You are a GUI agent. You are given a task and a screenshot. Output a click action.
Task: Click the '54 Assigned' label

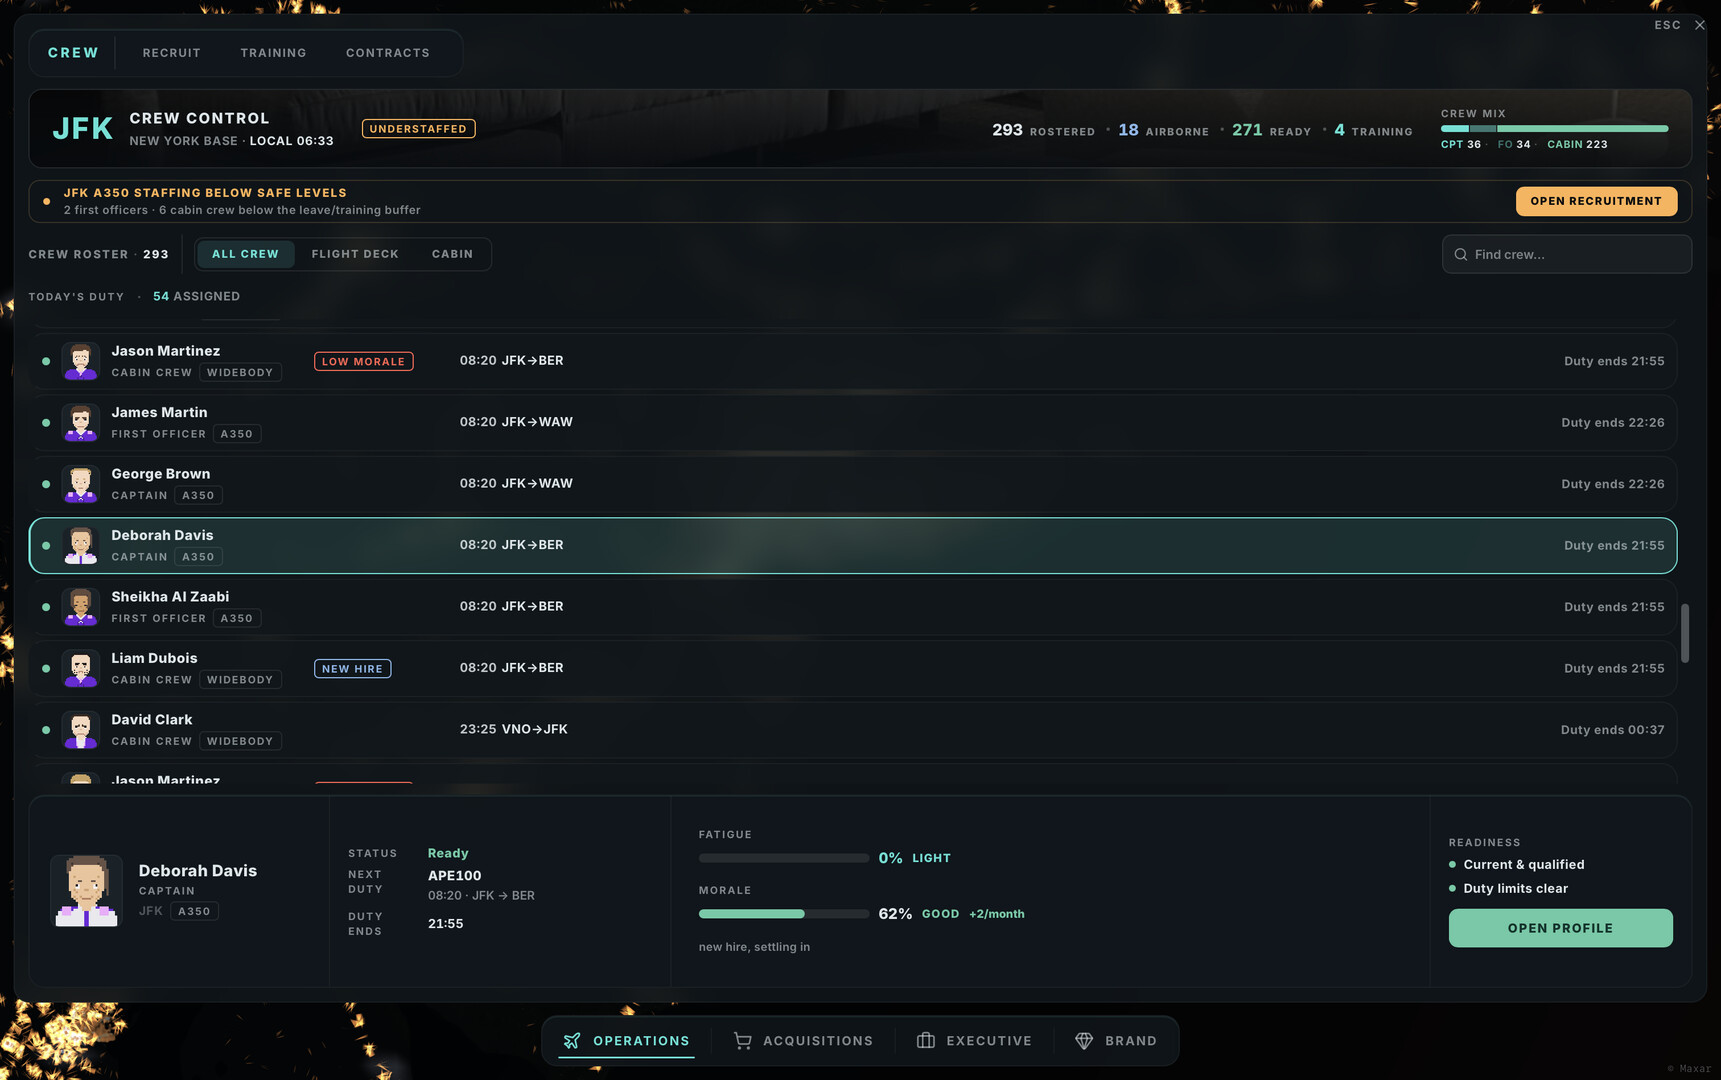coord(196,297)
